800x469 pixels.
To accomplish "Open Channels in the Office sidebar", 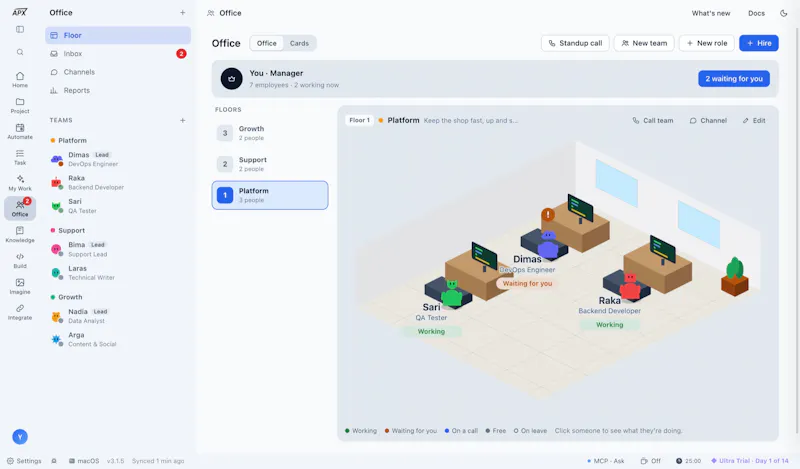I will point(118,72).
